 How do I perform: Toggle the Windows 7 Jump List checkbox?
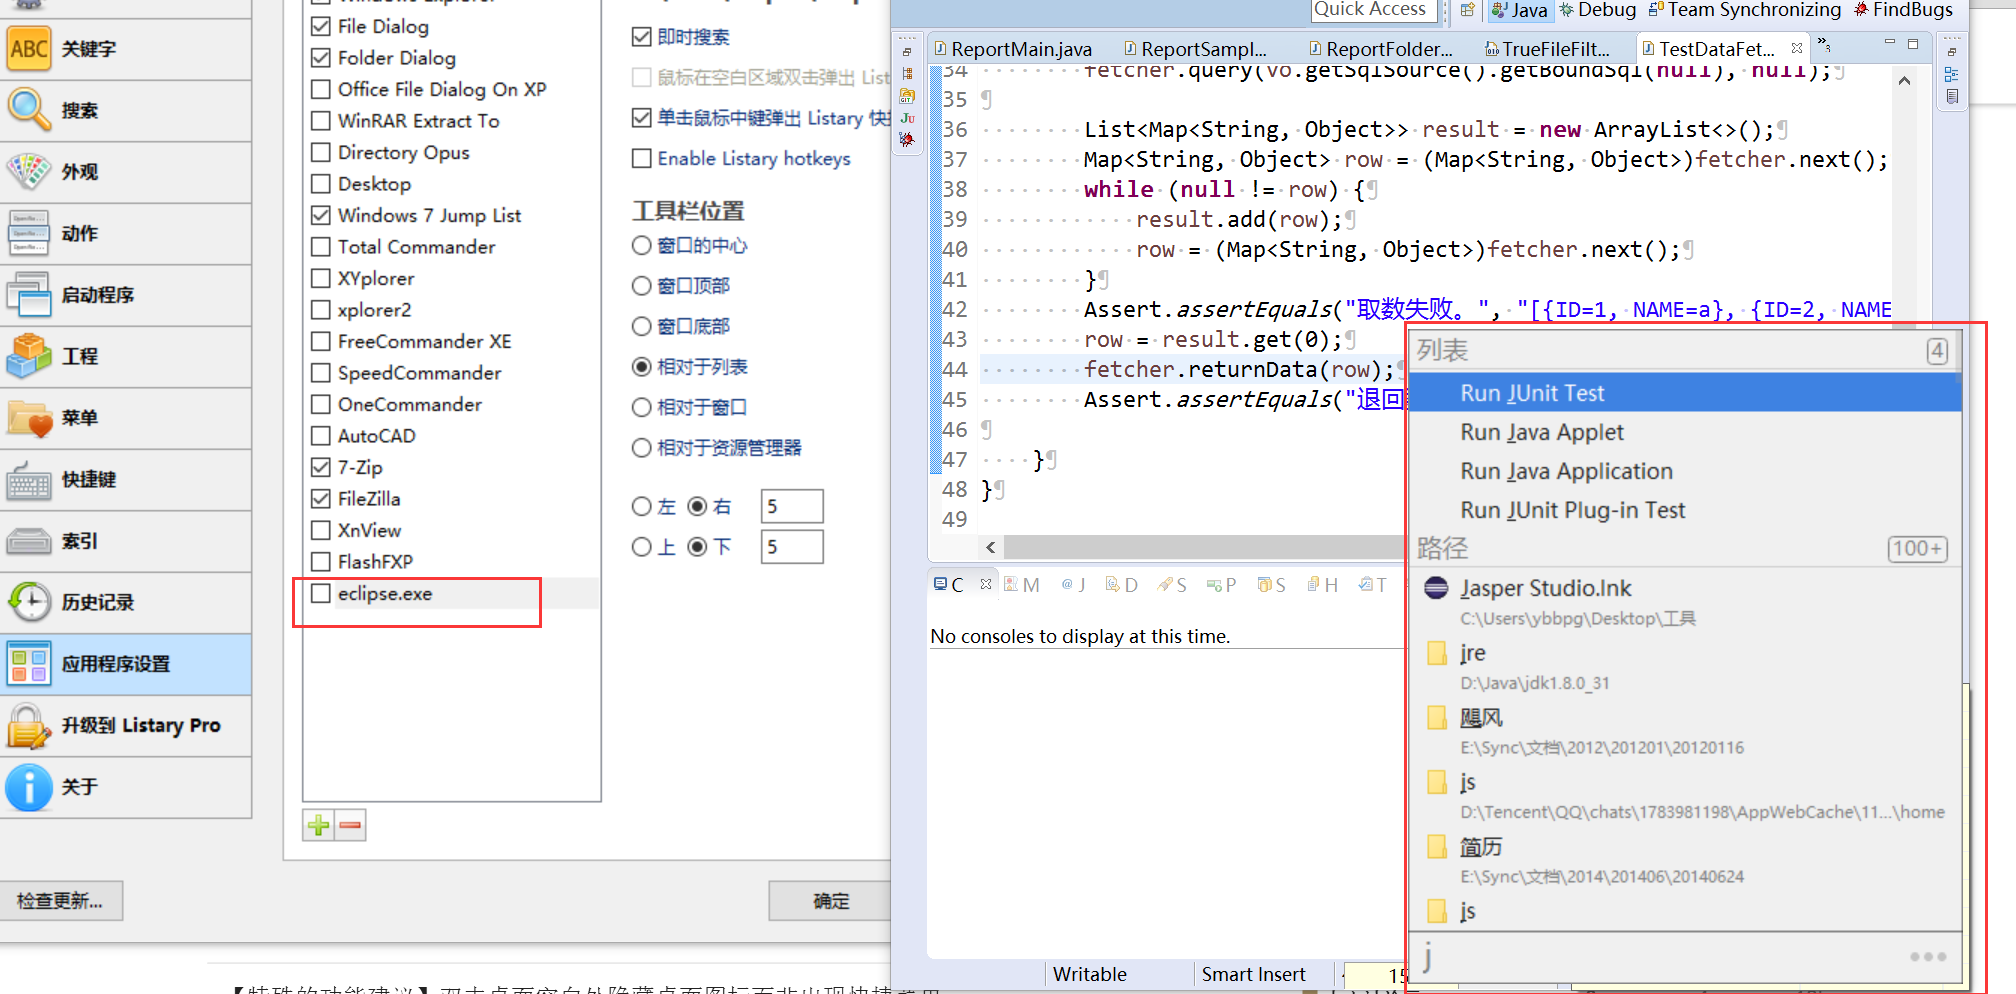tap(321, 215)
